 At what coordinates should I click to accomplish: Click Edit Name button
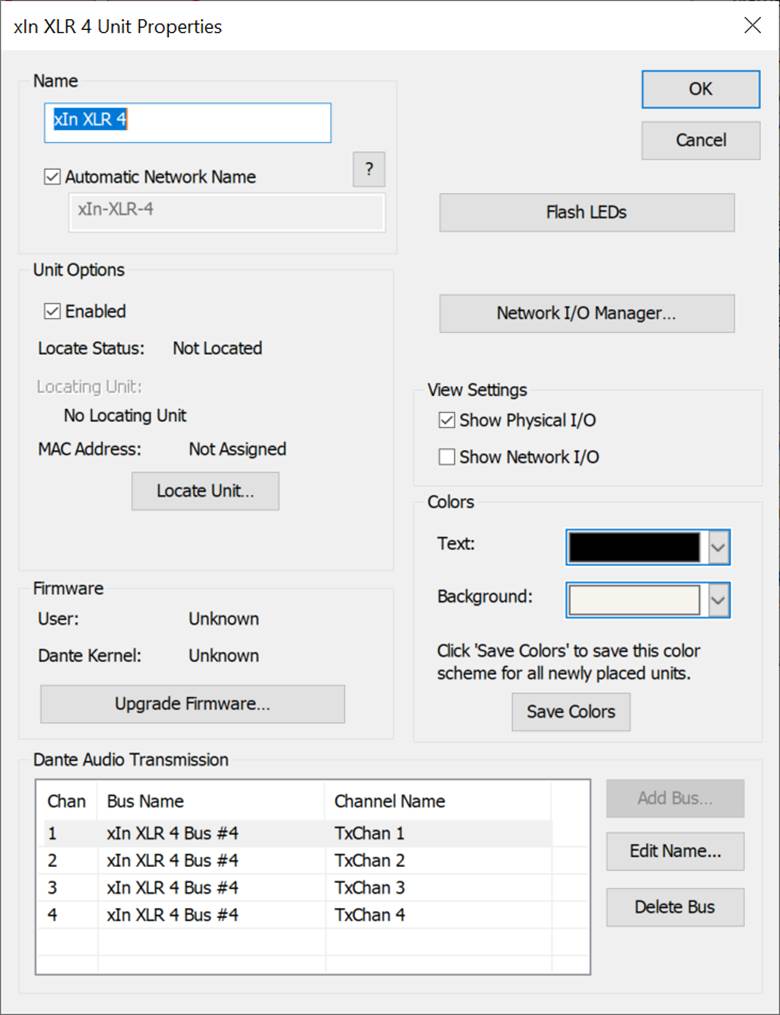click(x=675, y=851)
